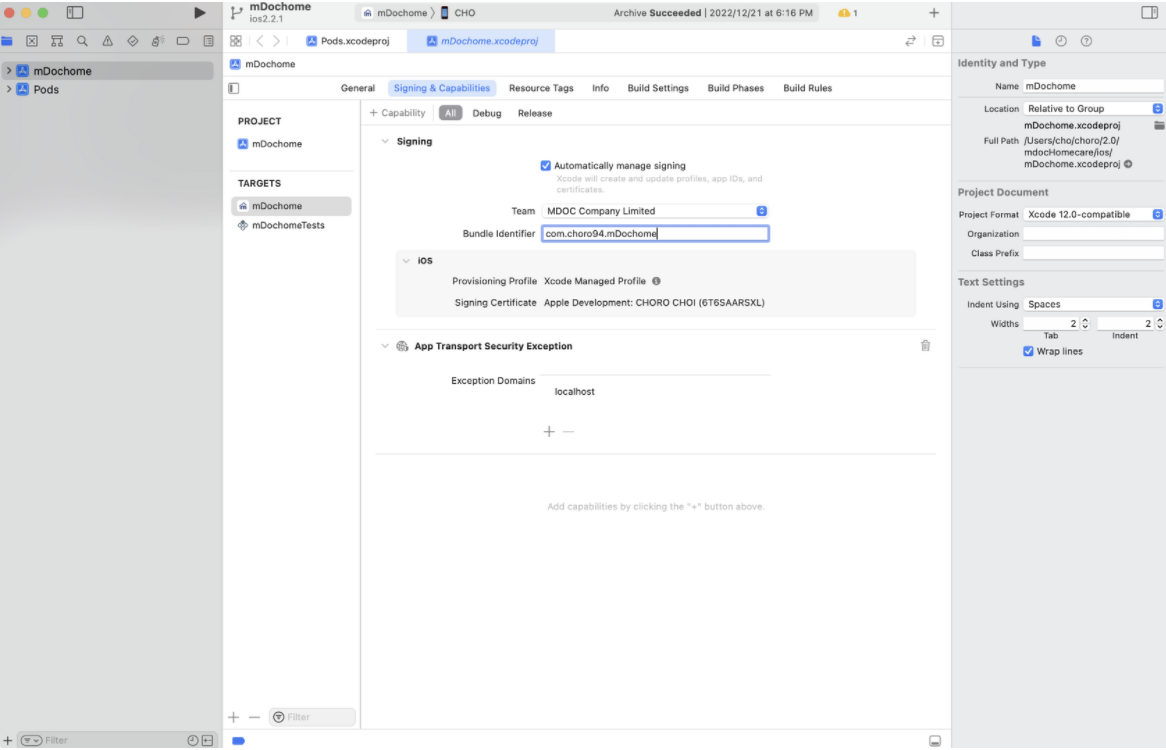Click the editor refresh arrows icon
Viewport: 1166px width, 750px height.
click(910, 41)
